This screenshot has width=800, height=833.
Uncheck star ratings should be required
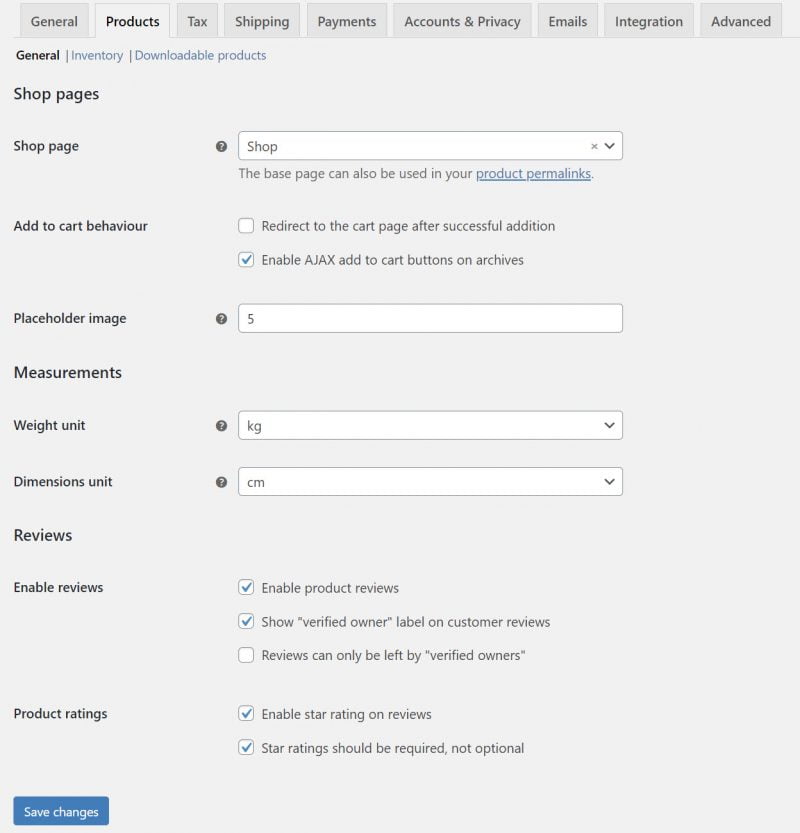click(x=246, y=748)
